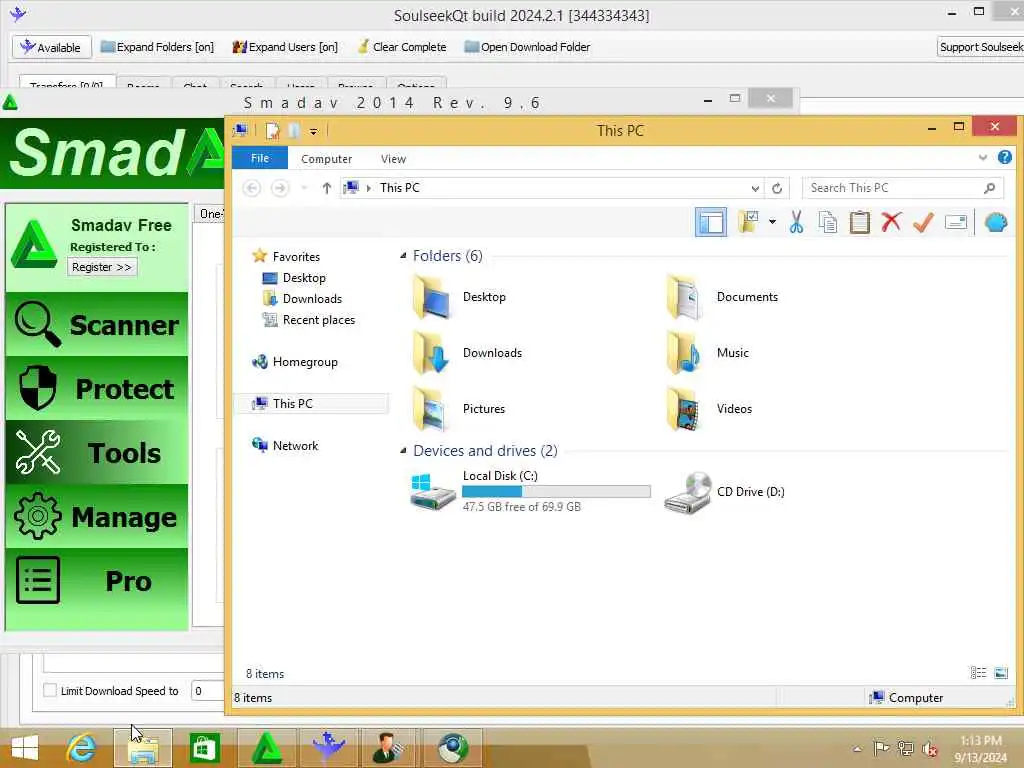Click the Properties quick access icon
Viewport: 1024px width, 768px height.
click(272, 131)
